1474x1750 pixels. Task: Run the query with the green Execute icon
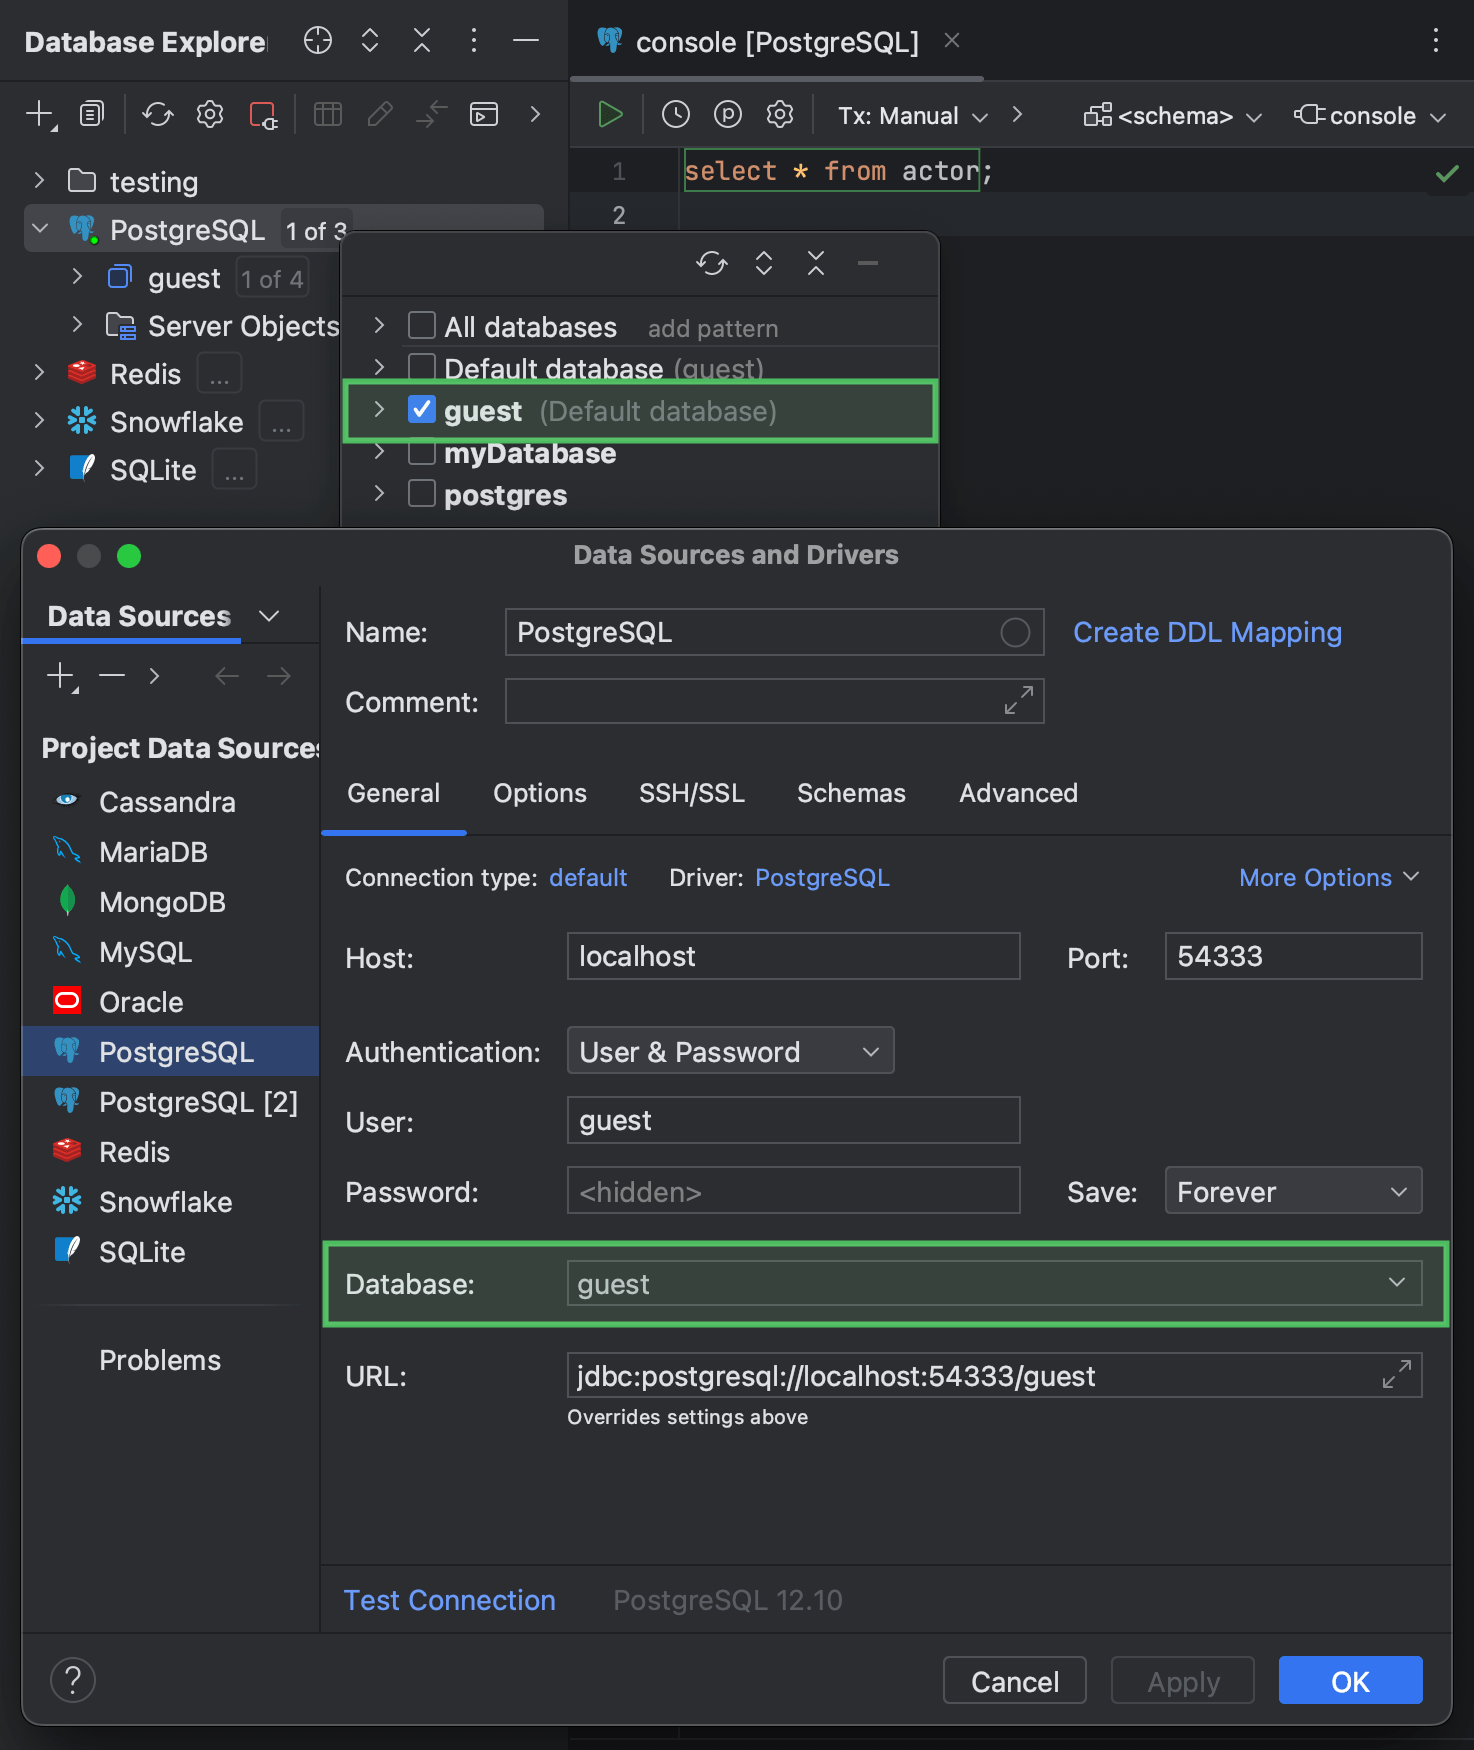coord(609,115)
